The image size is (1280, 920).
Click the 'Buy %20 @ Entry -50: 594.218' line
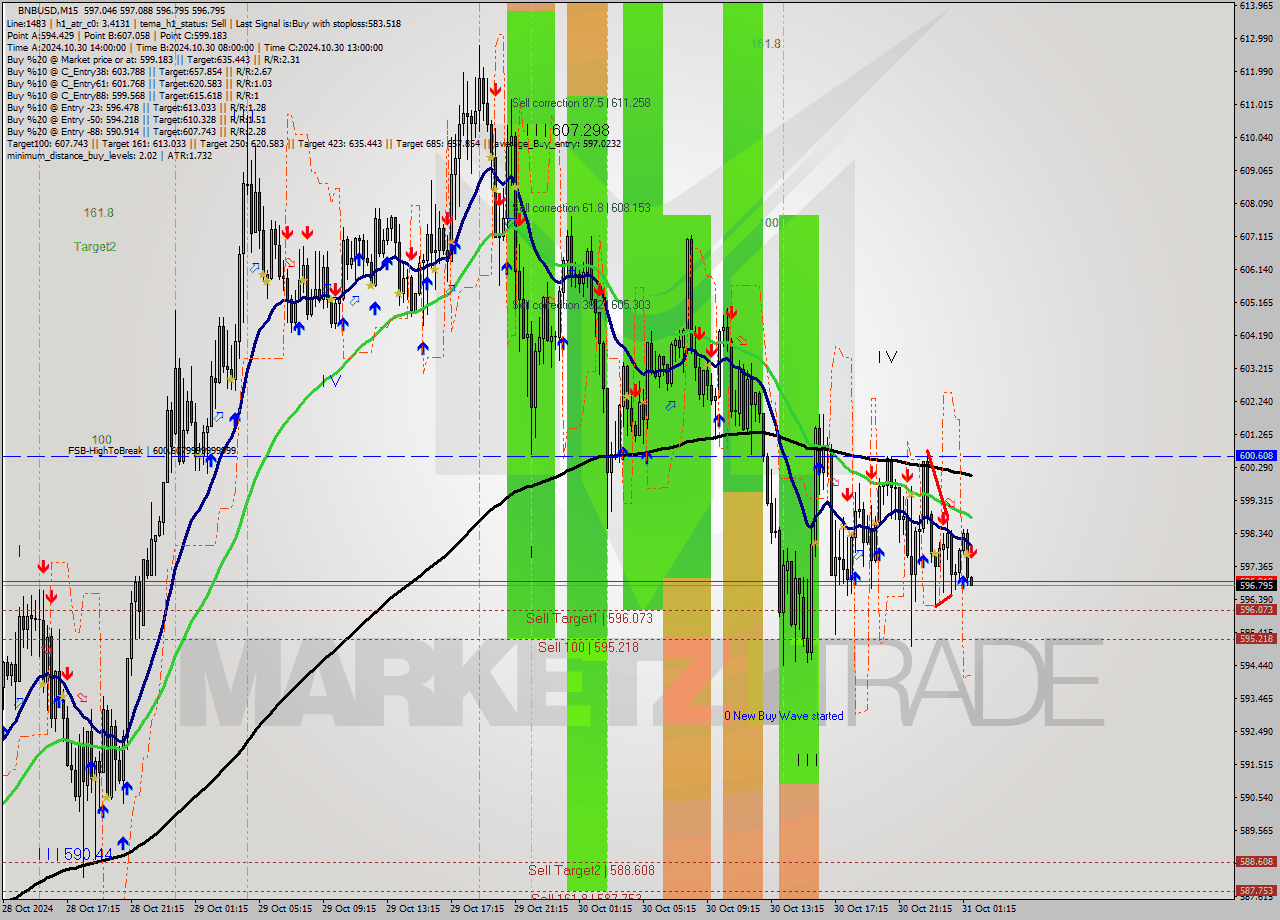(136, 119)
